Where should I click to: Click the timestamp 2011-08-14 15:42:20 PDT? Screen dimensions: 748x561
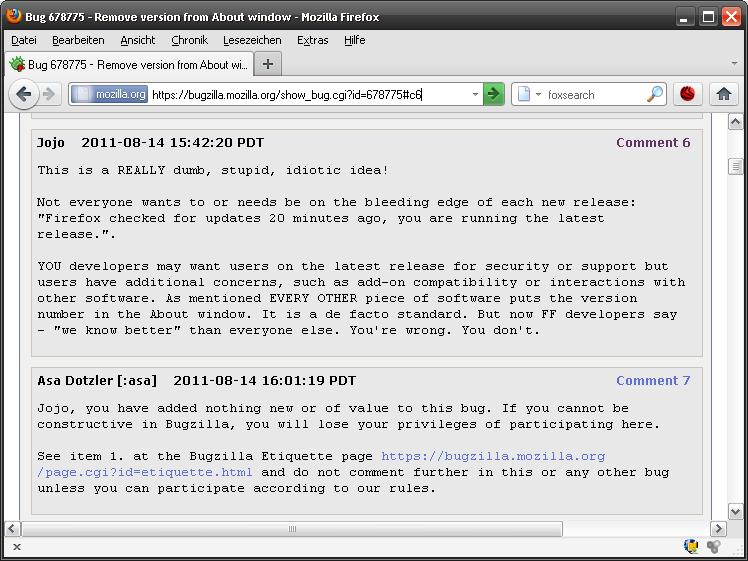tap(172, 143)
